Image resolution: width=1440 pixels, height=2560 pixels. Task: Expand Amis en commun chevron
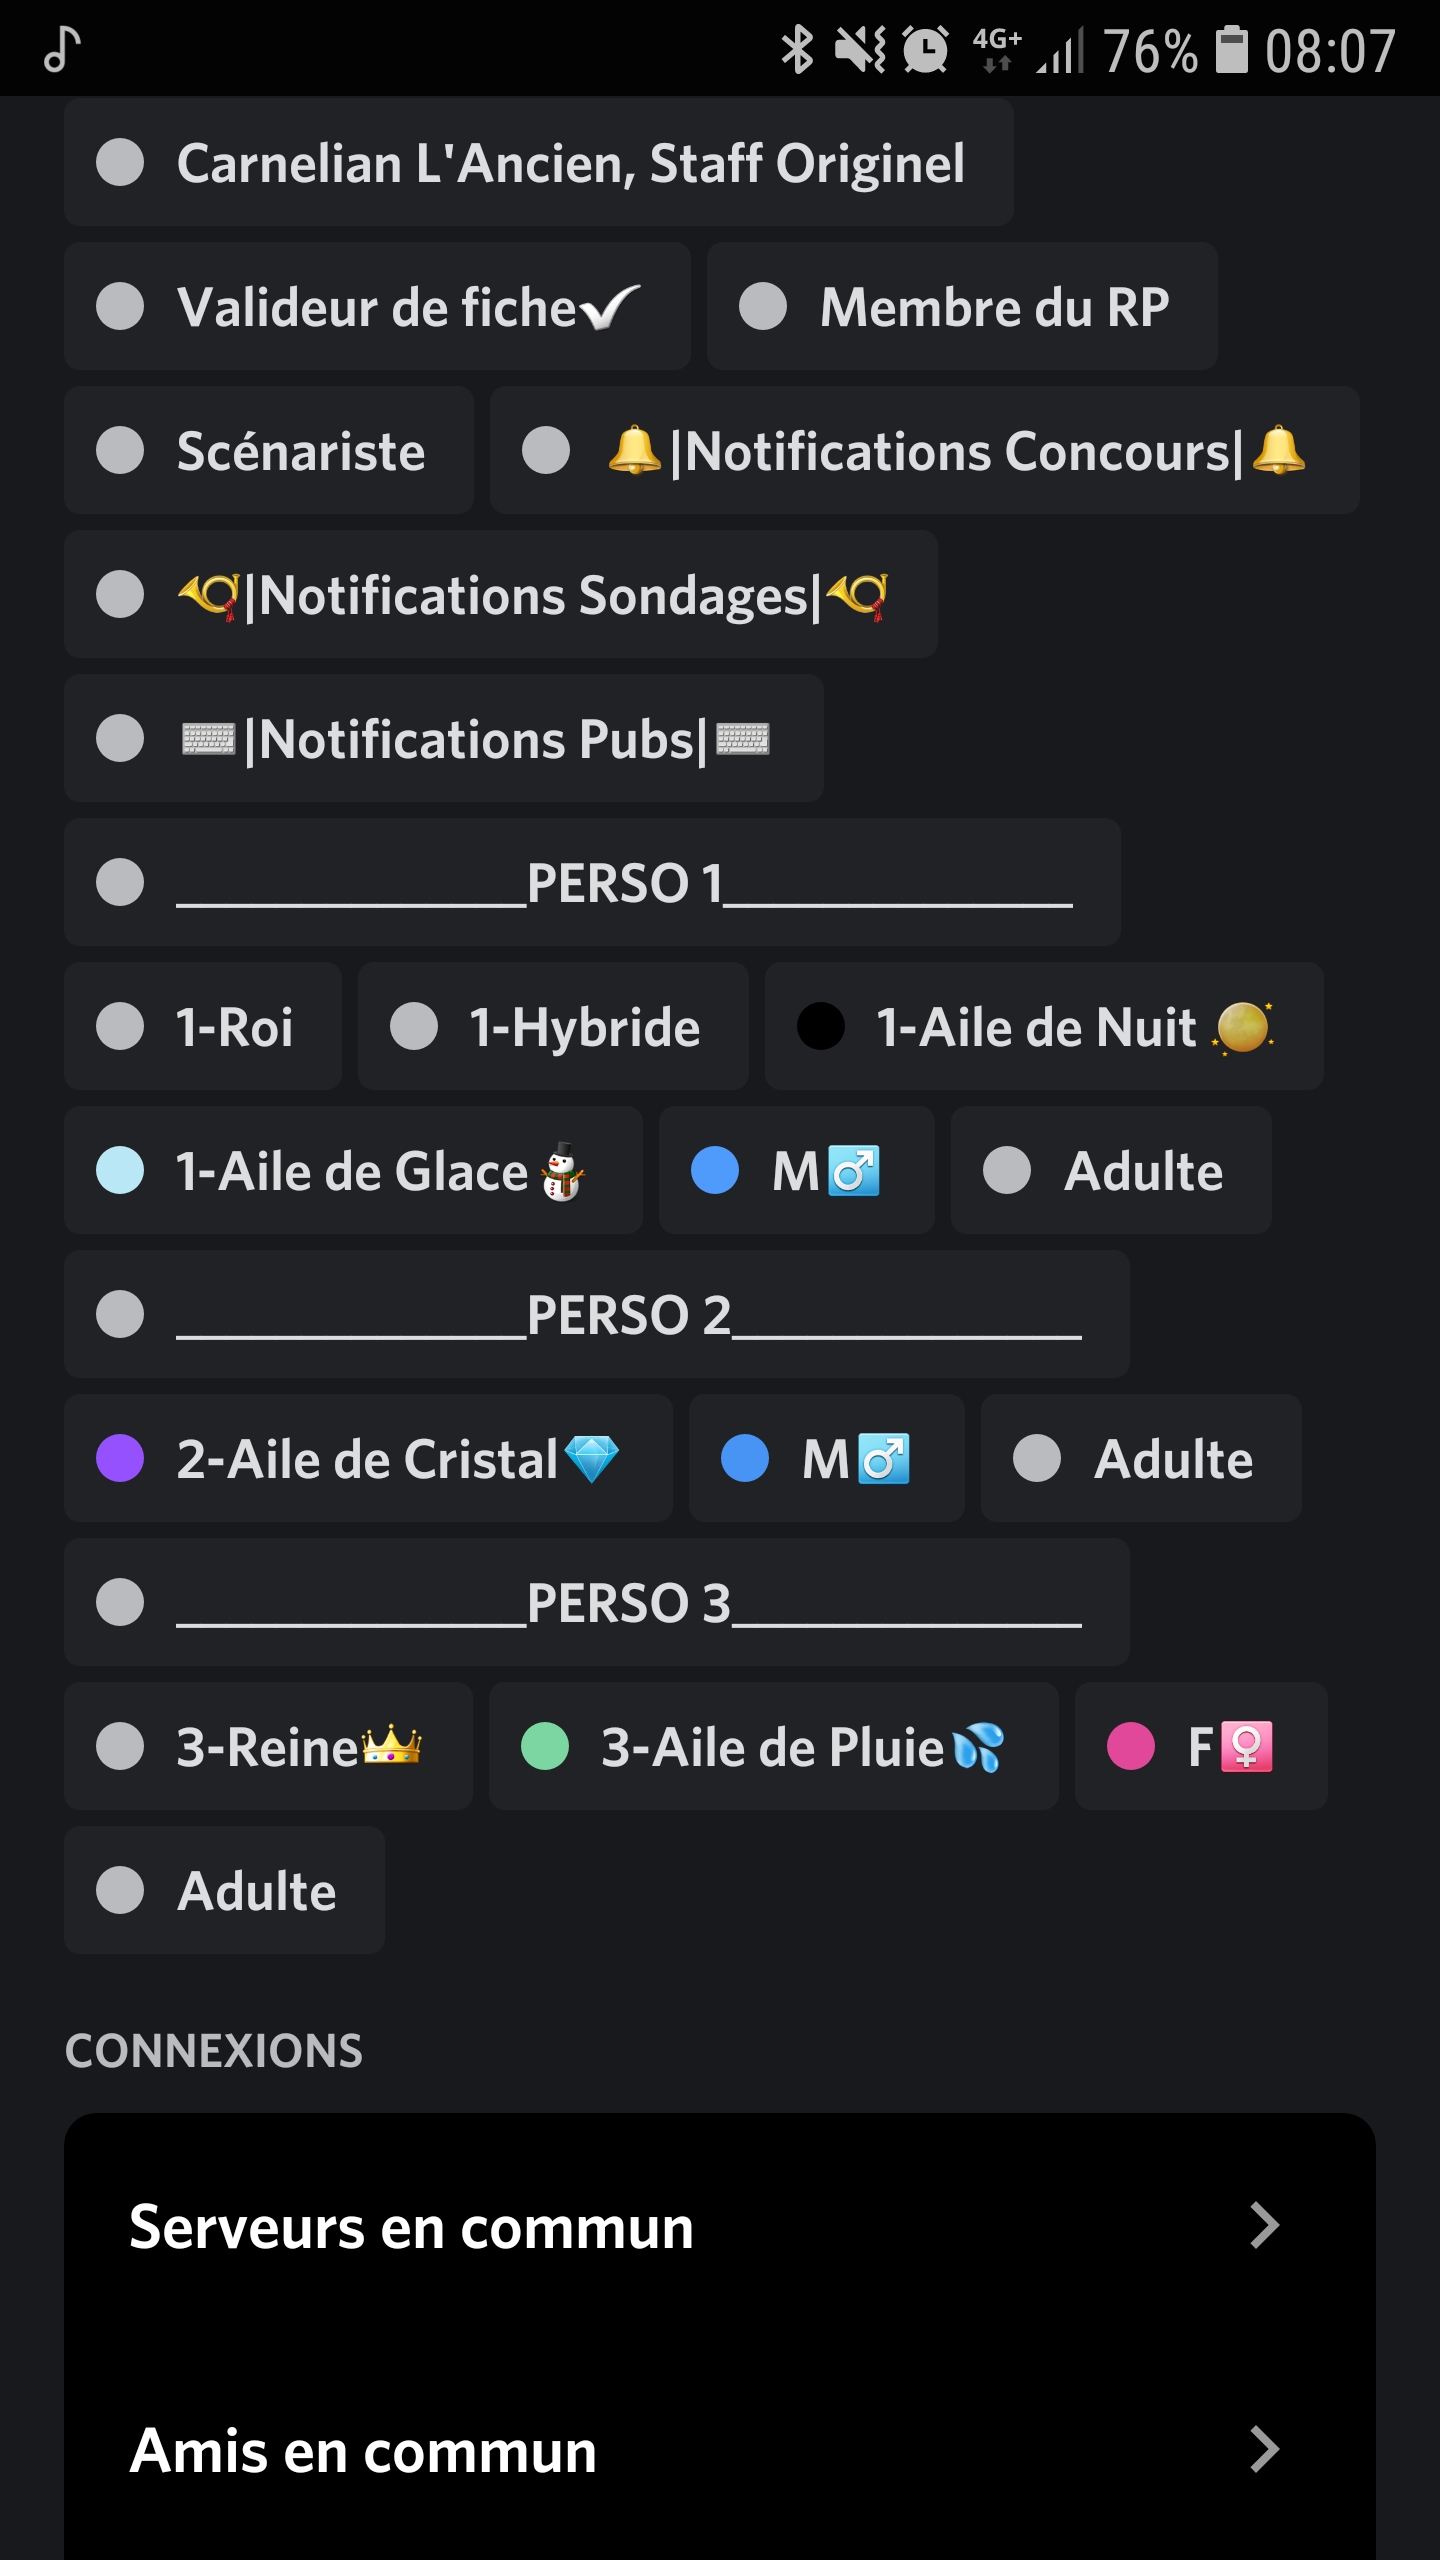click(1264, 2450)
